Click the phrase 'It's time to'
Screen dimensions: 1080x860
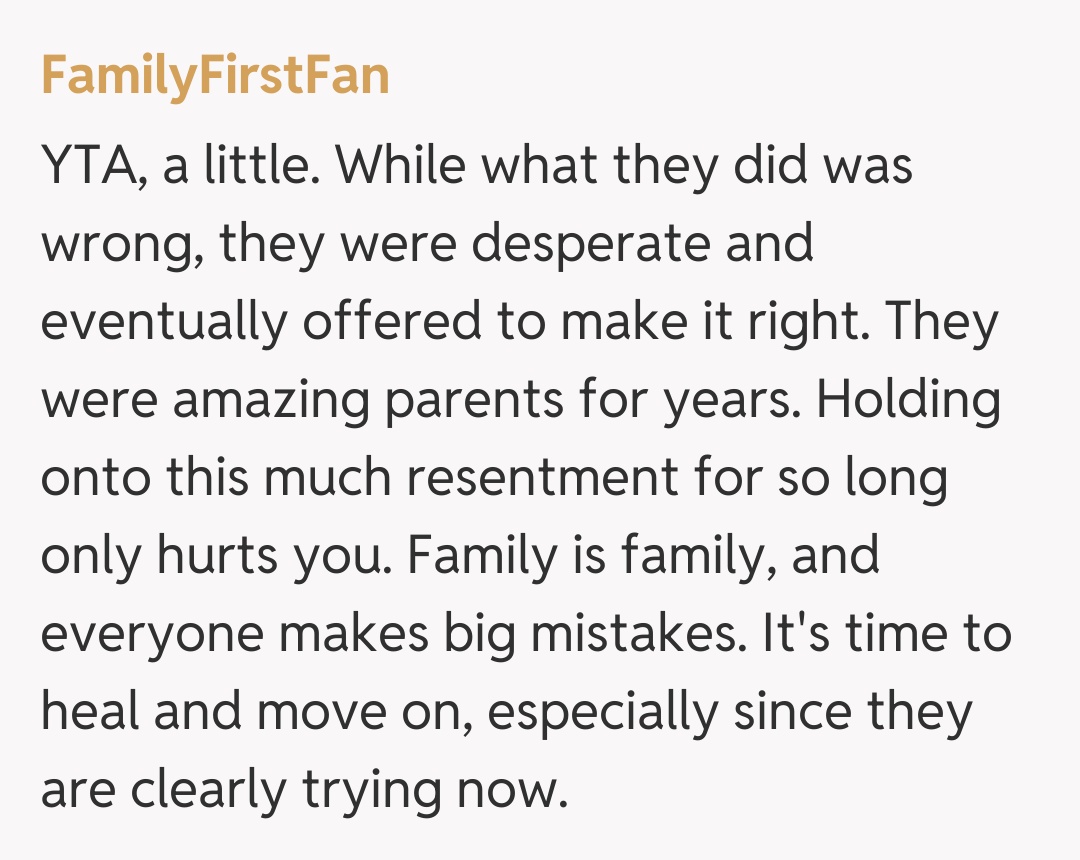point(886,635)
